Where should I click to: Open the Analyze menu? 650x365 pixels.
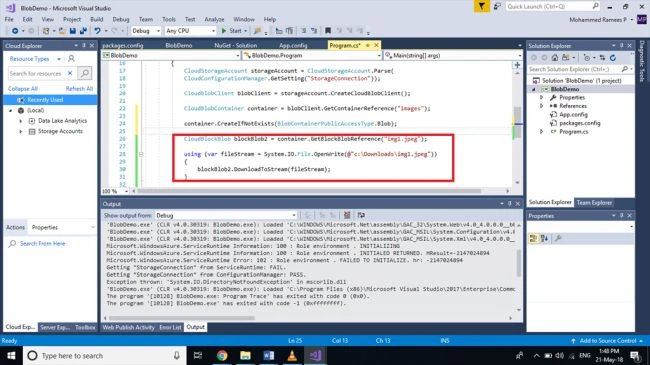pos(214,19)
